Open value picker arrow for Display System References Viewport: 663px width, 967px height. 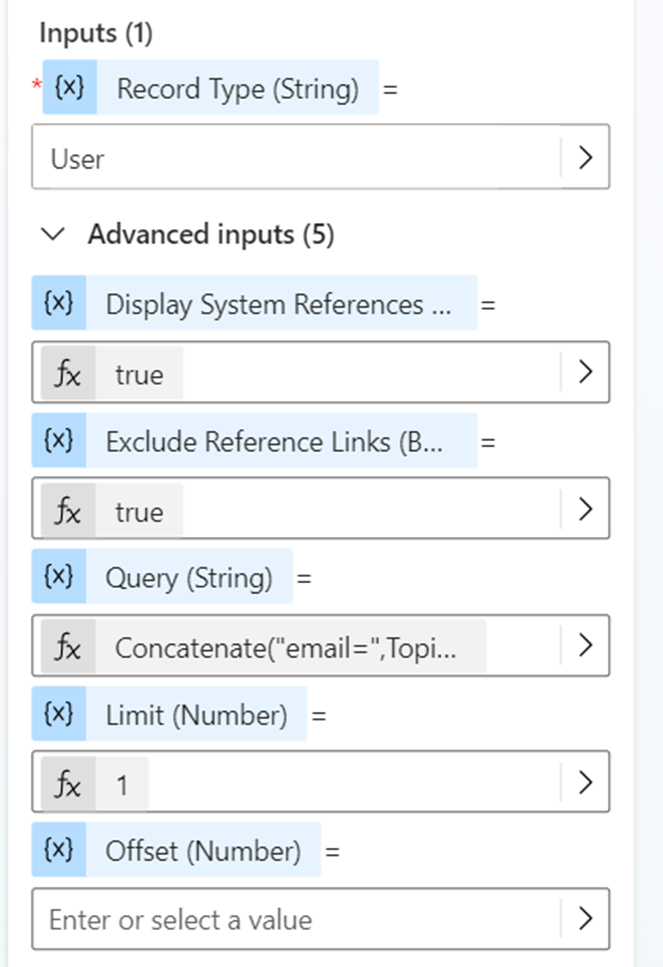coord(586,373)
